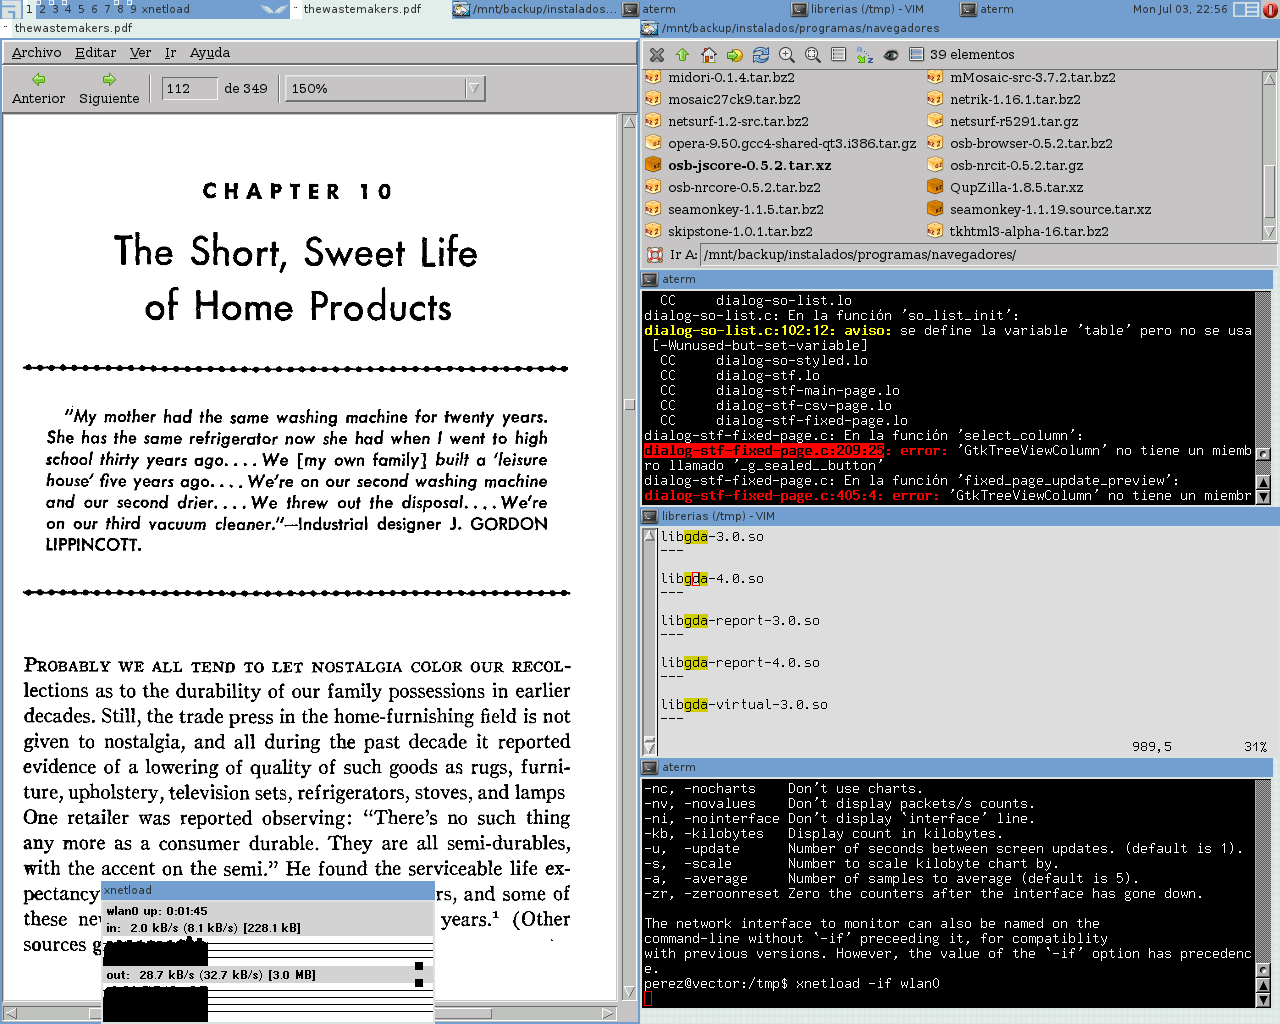The height and width of the screenshot is (1024, 1280).
Task: Open the Ver menu
Action: [141, 52]
